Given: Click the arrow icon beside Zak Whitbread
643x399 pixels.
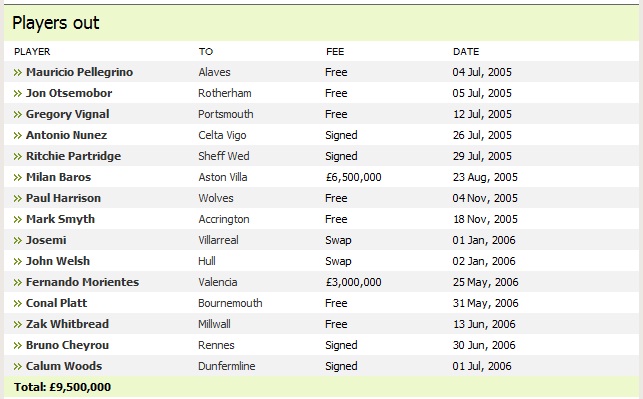Looking at the screenshot, I should (18, 325).
